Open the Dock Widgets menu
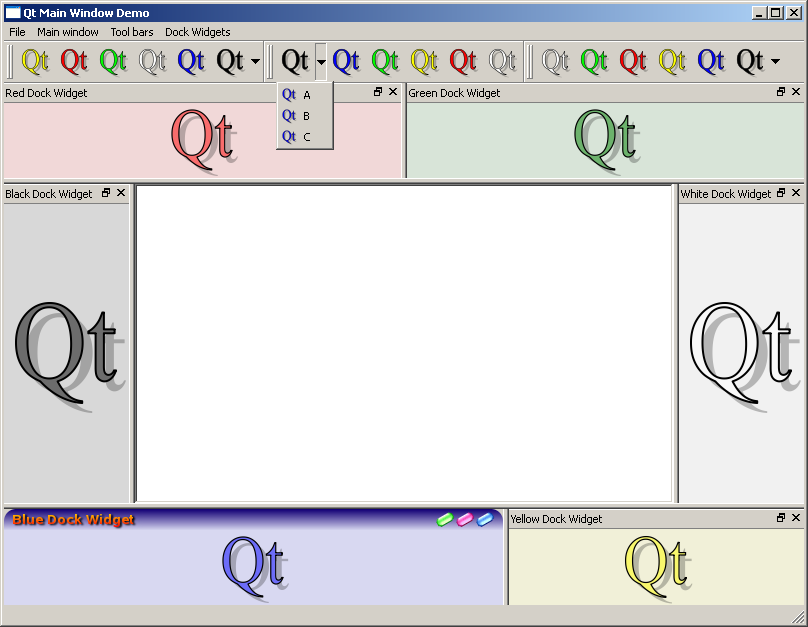The image size is (808, 627). click(197, 32)
